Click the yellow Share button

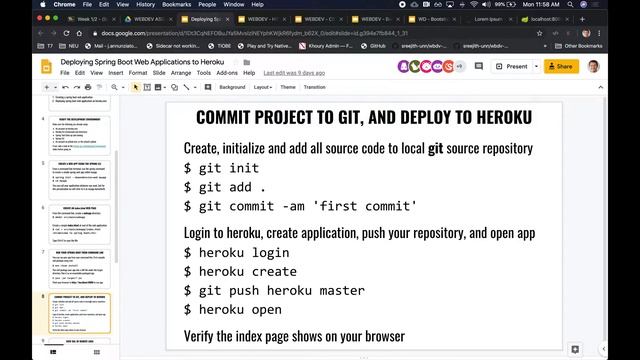point(561,67)
